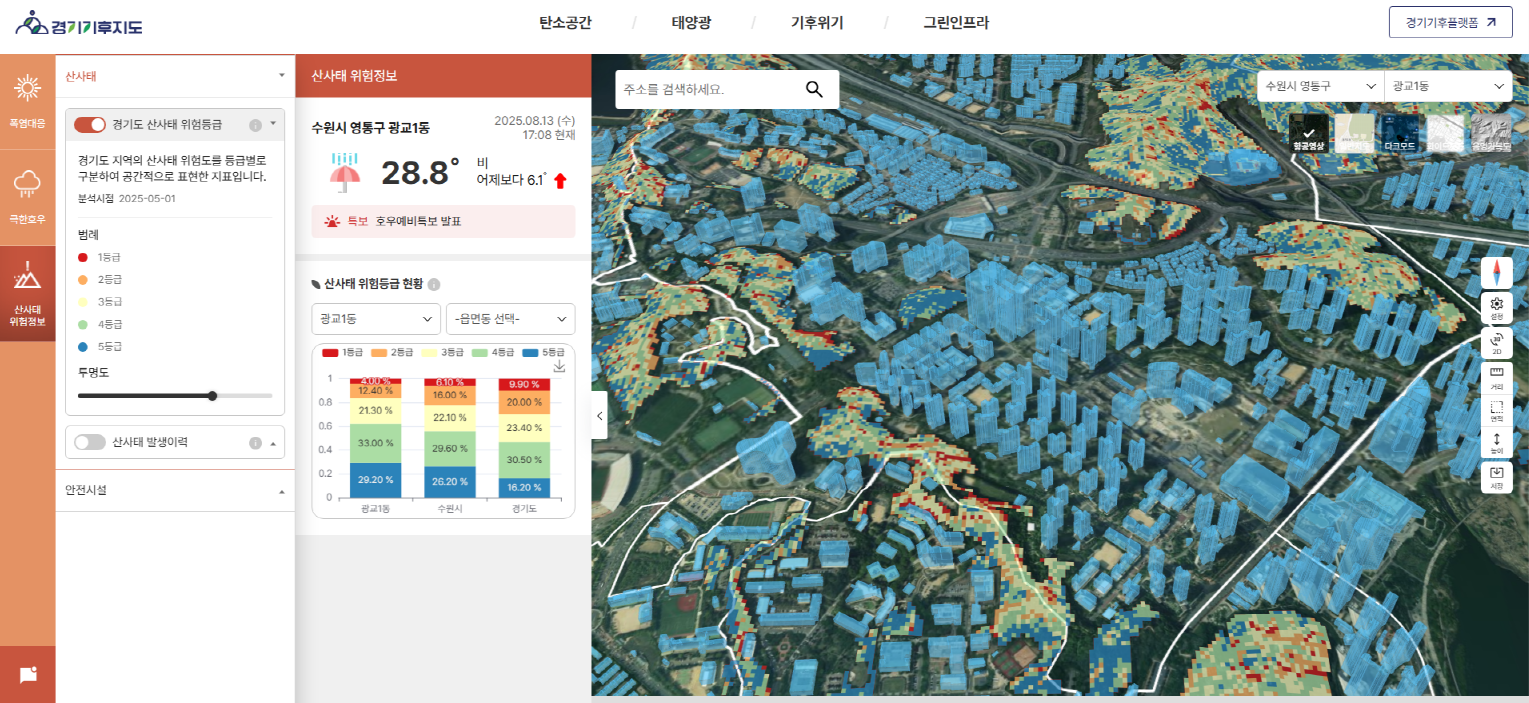1529x703 pixels.
Task: Click the 1등급 red legend dot
Action: tap(83, 257)
